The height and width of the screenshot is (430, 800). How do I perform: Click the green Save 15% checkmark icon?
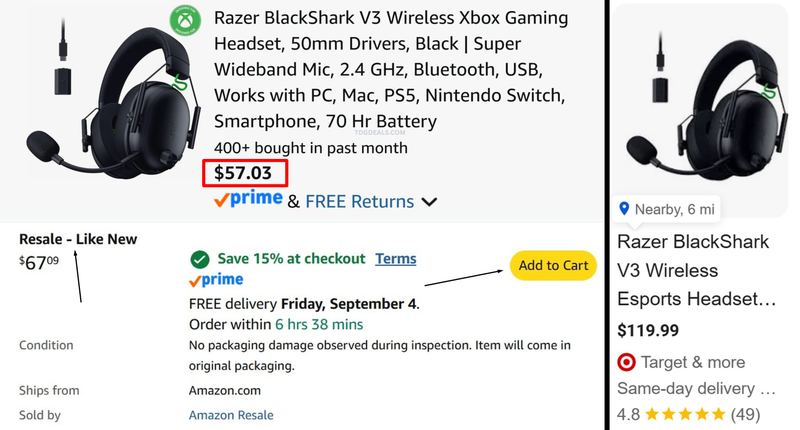(199, 260)
